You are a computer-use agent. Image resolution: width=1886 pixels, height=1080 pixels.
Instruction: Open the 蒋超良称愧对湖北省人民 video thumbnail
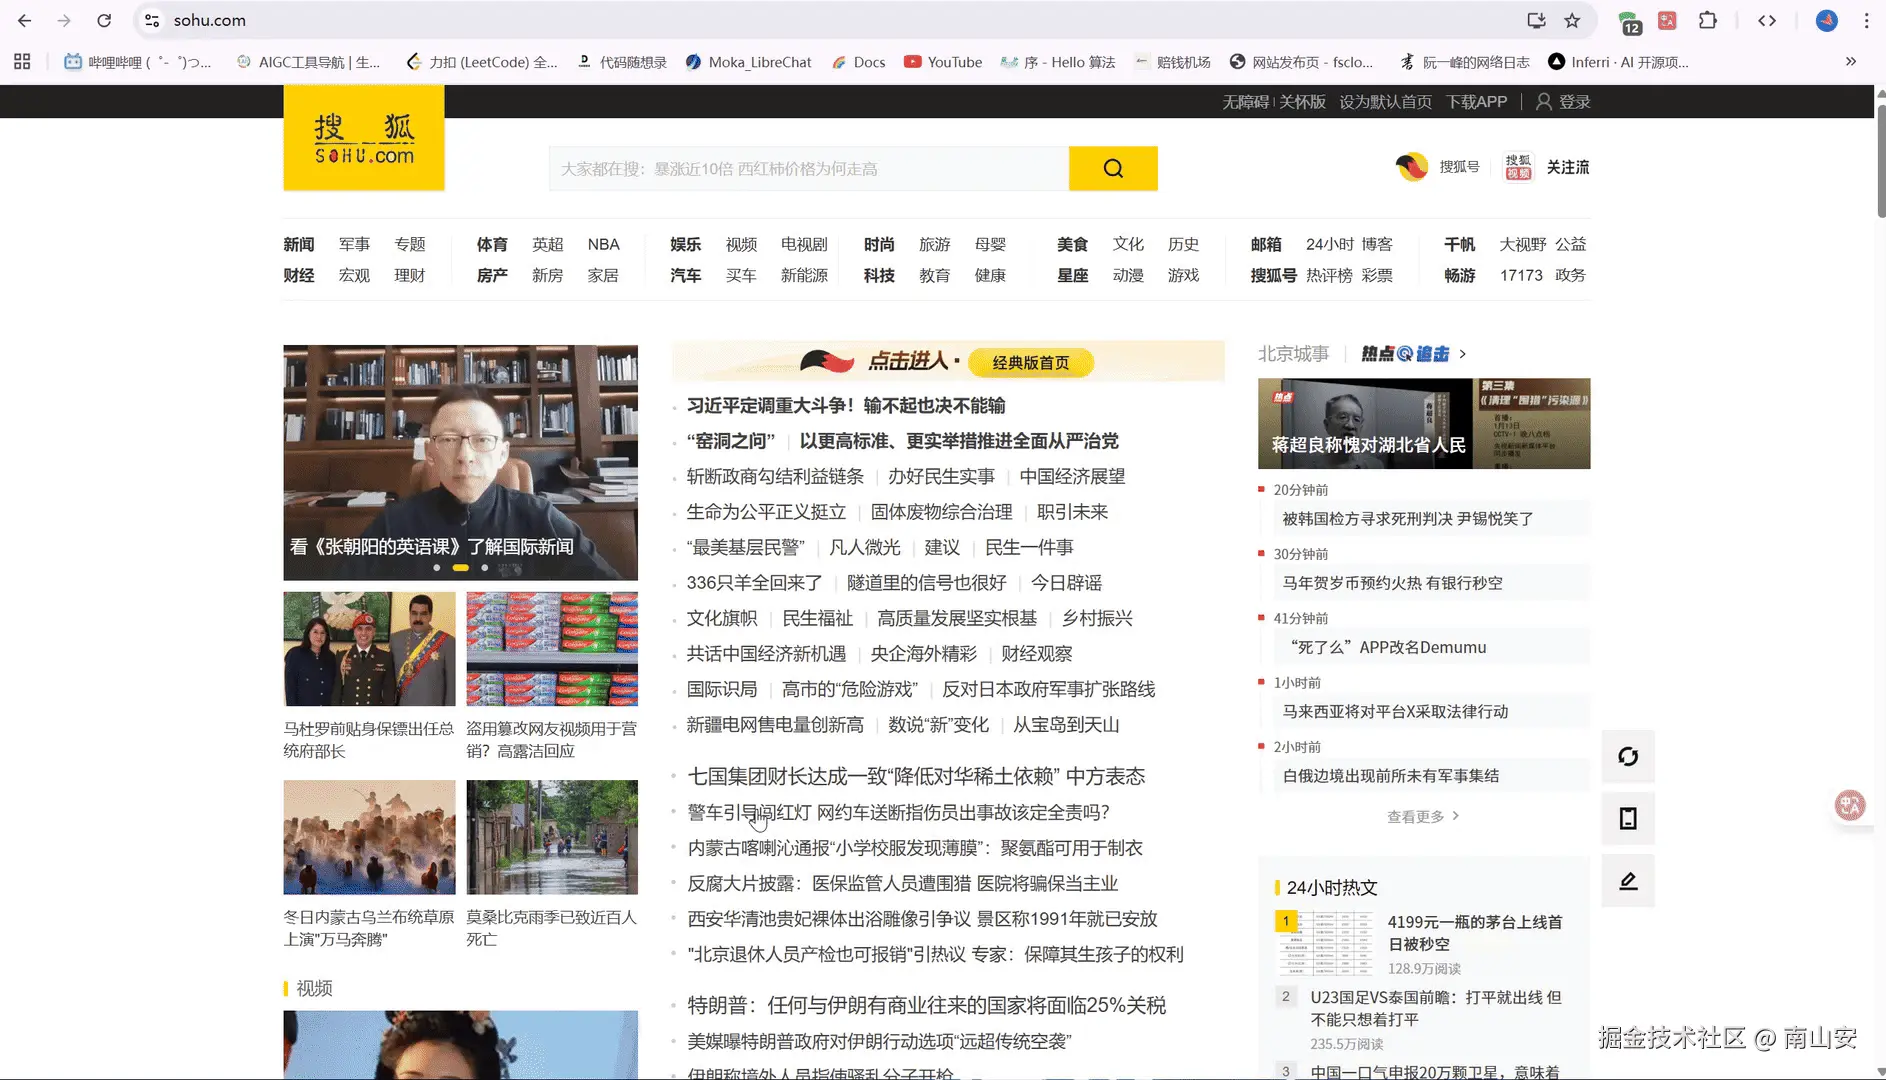click(1424, 424)
